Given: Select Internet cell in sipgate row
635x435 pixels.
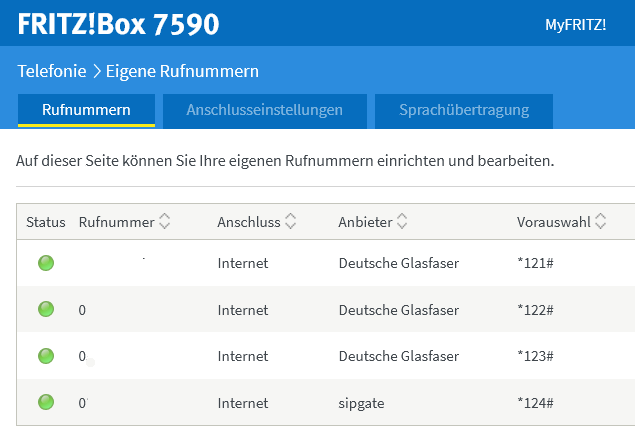Looking at the screenshot, I should (x=243, y=403).
